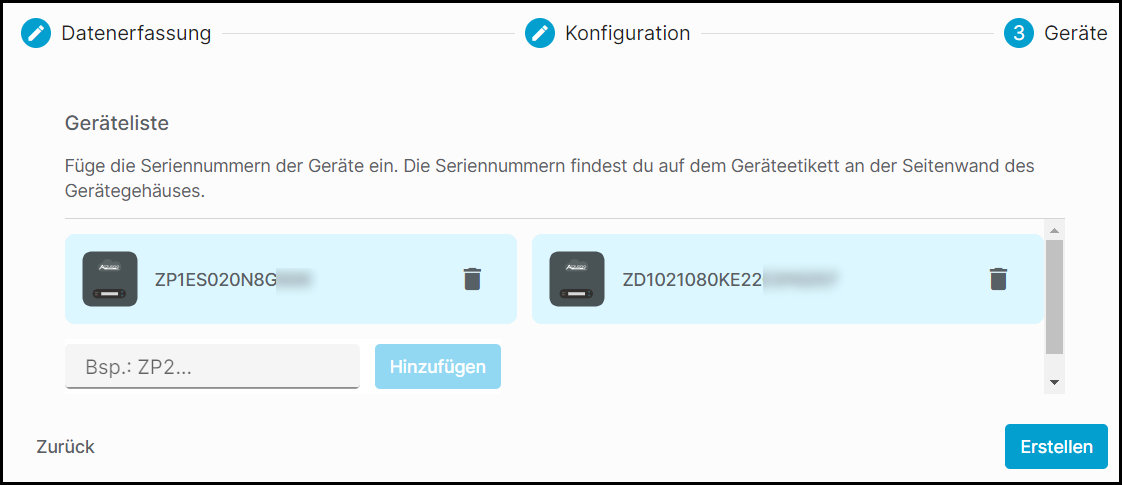Screen dimensions: 1122x485
Task: Go back with the Zurück link
Action: (65, 447)
